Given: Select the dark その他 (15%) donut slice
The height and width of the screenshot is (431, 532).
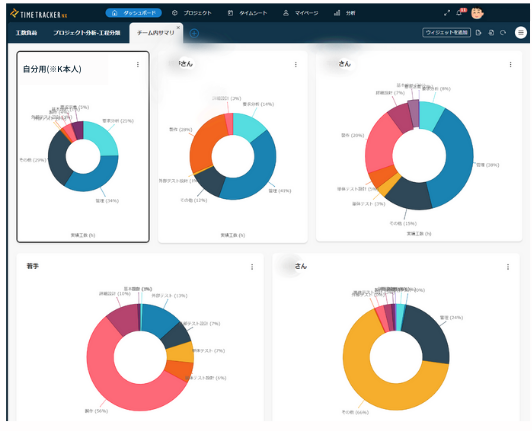Looking at the screenshot, I should [x=411, y=195].
